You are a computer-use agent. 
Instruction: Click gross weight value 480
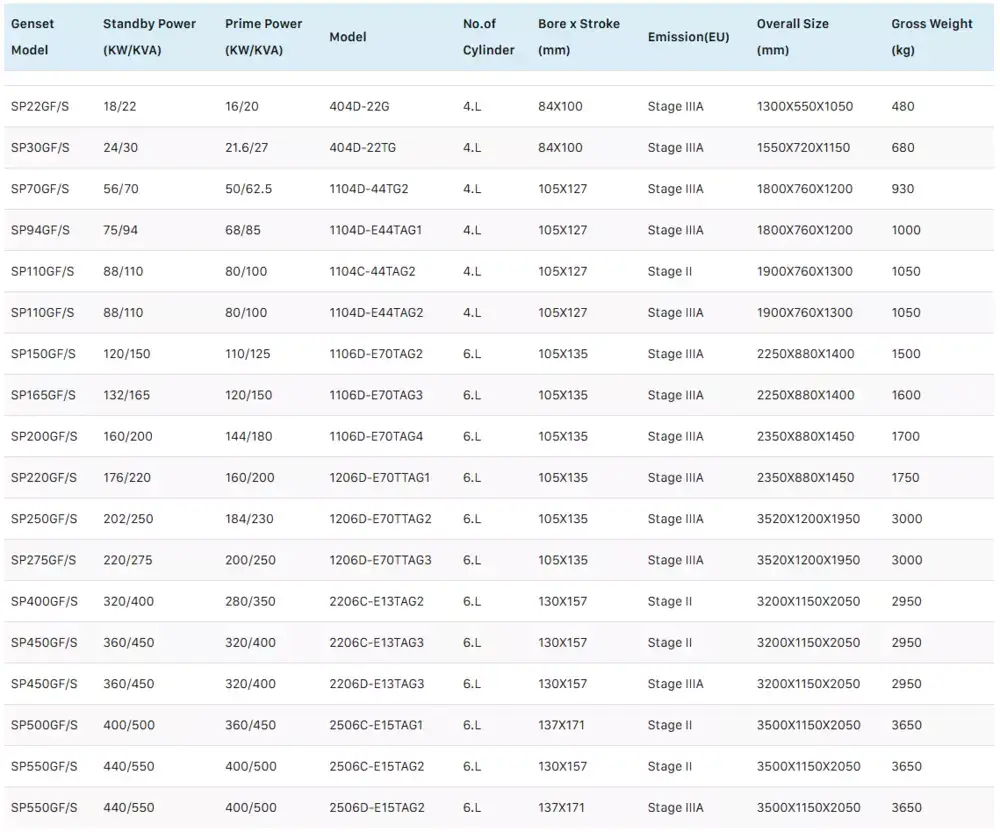coord(902,106)
